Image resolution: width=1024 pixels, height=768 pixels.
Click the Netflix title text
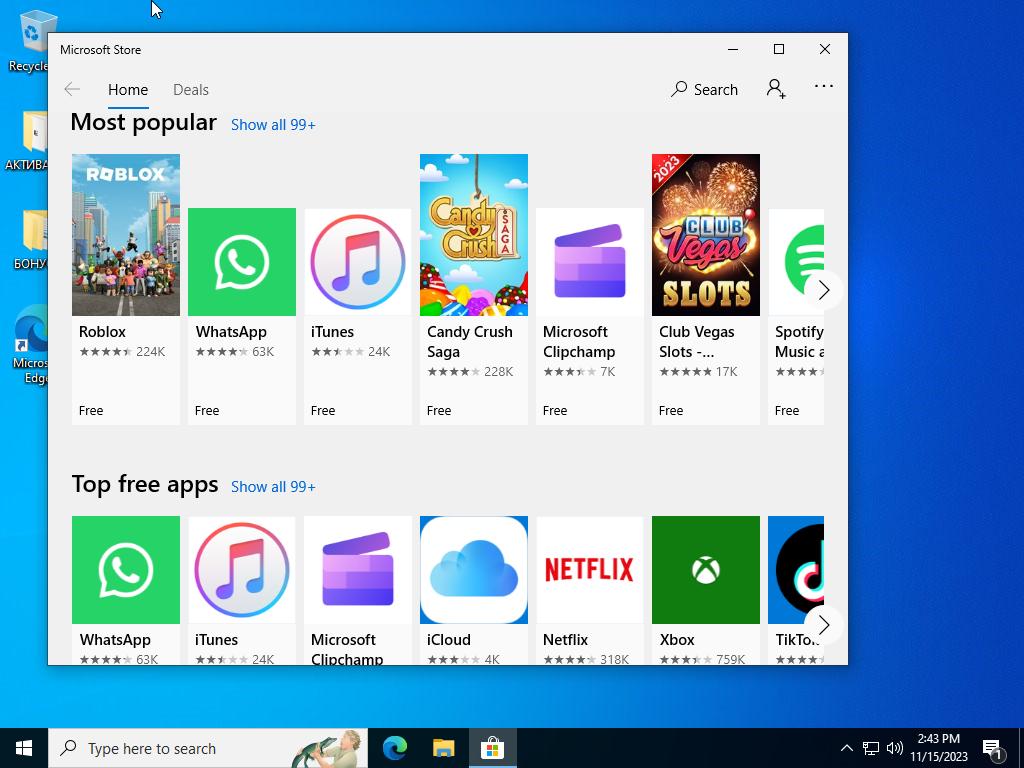point(566,639)
